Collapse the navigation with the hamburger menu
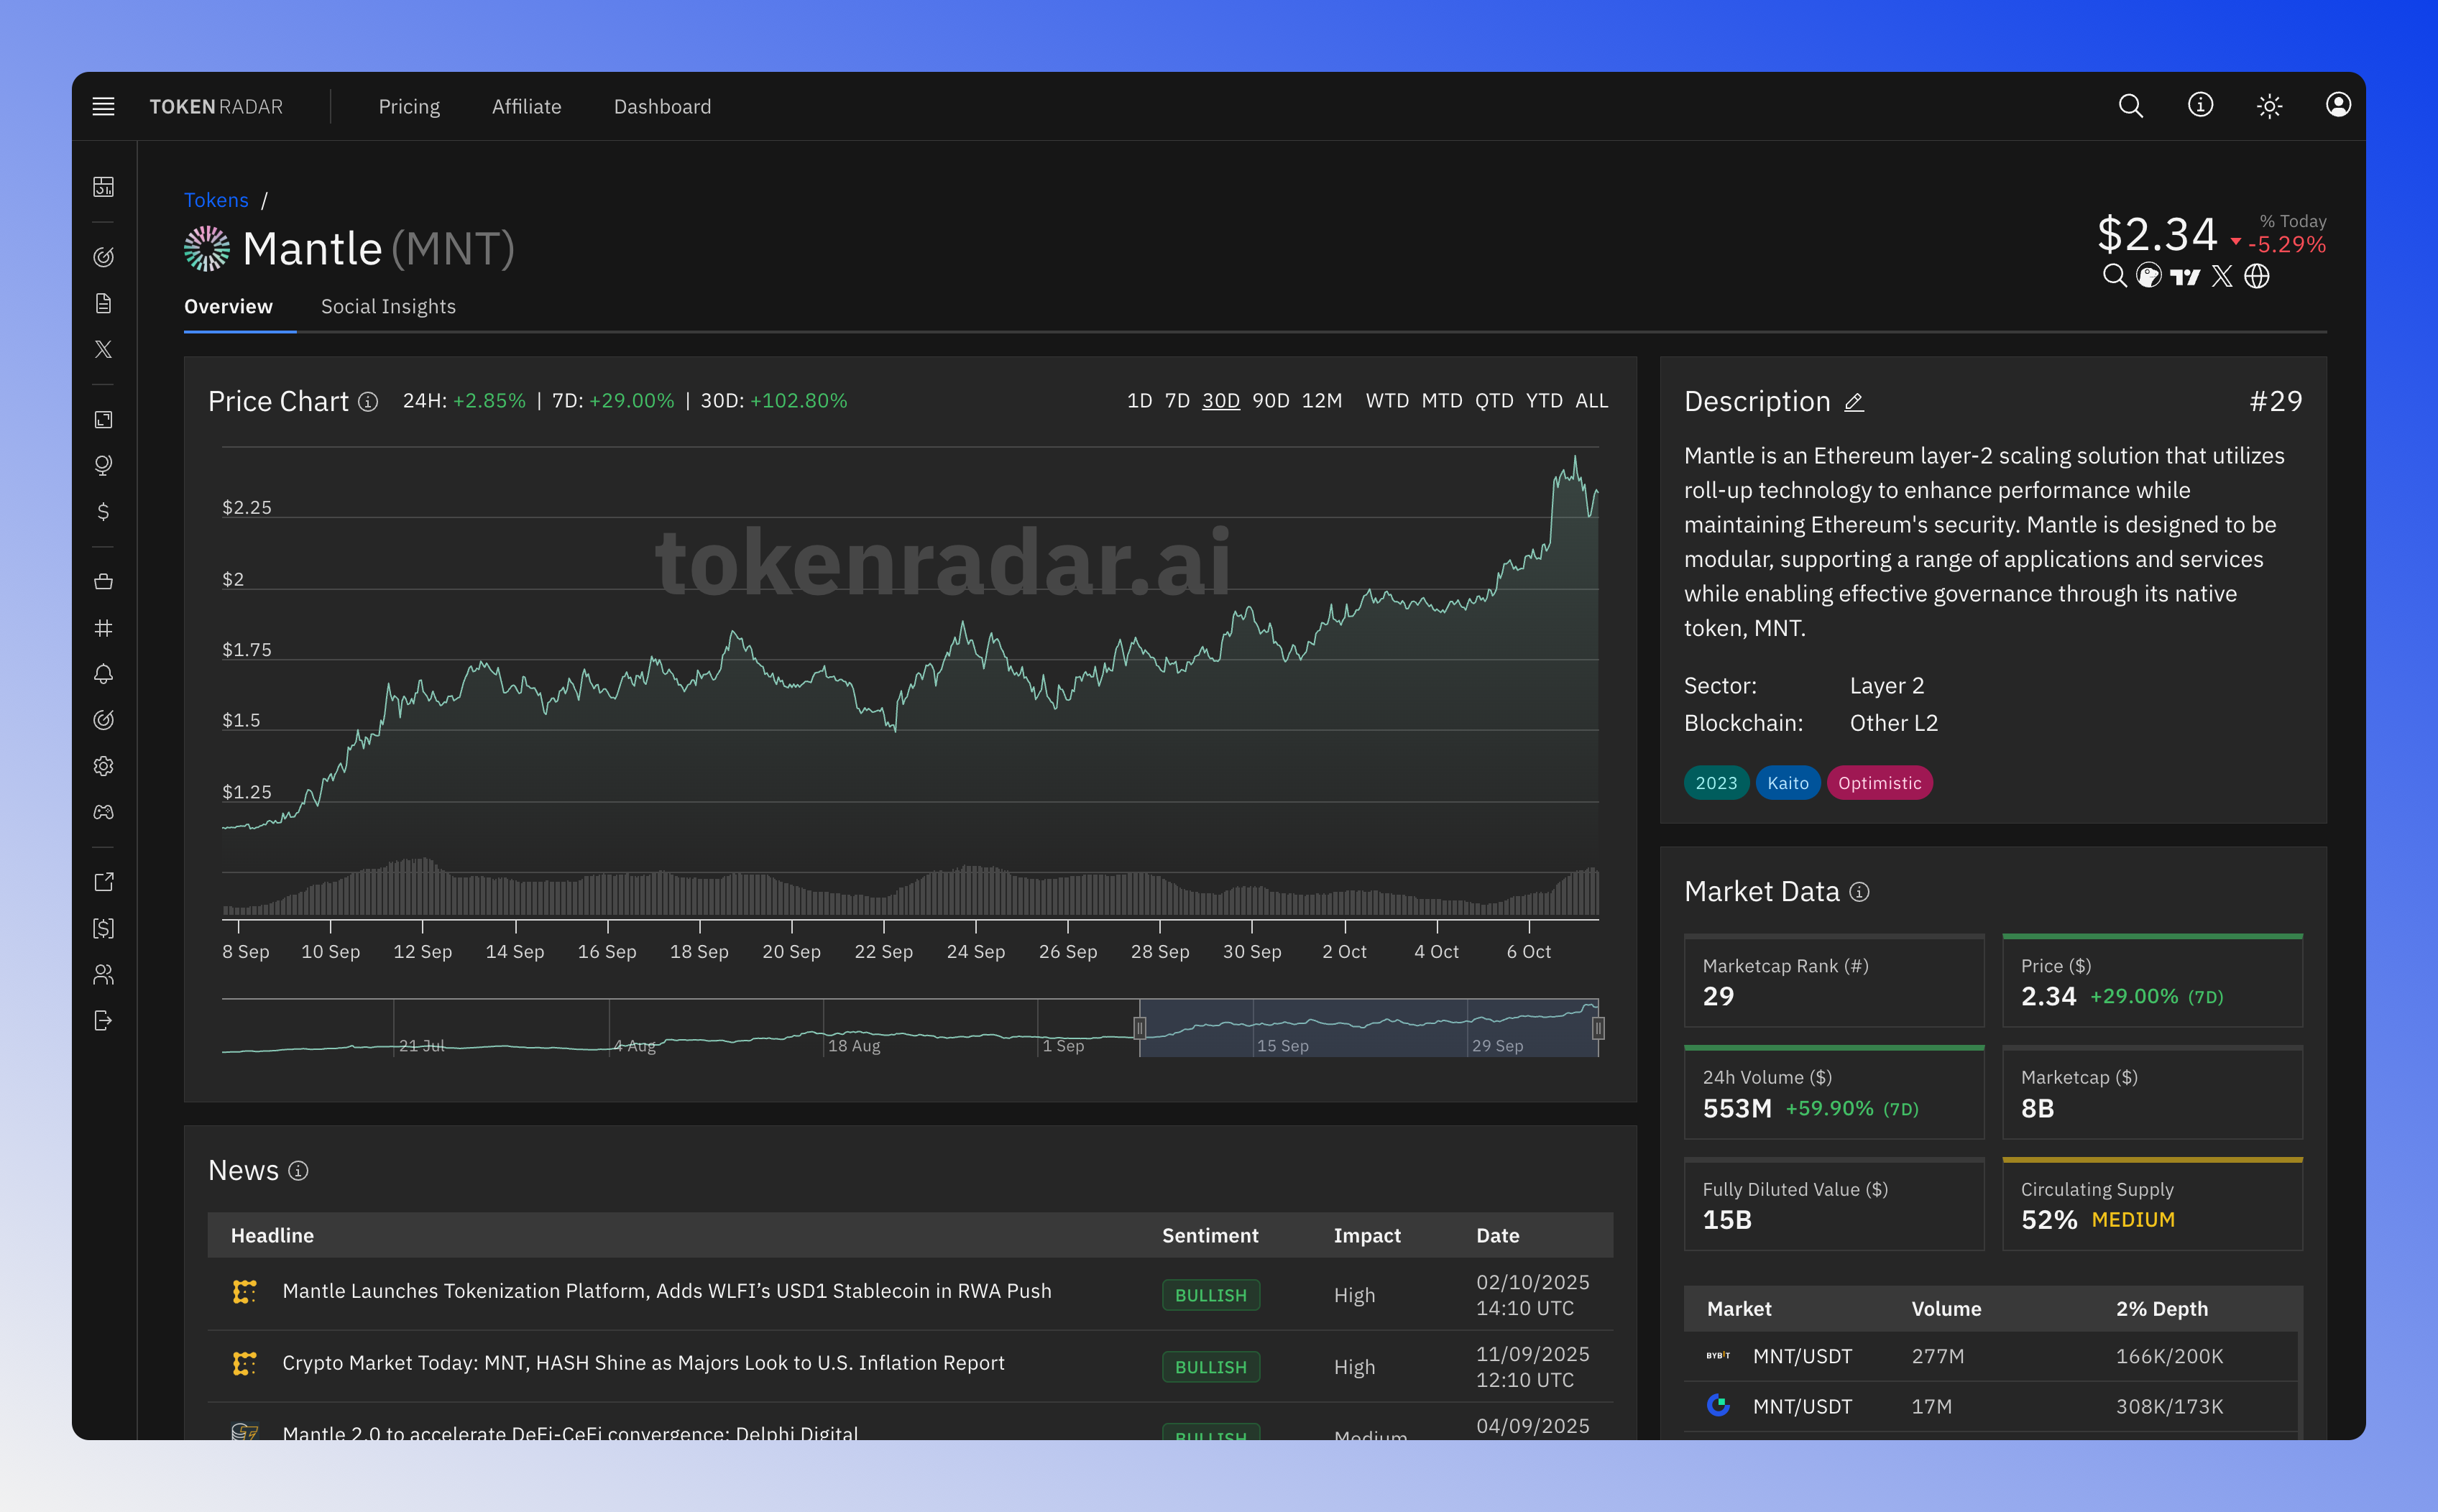2438x1512 pixels. [x=103, y=106]
